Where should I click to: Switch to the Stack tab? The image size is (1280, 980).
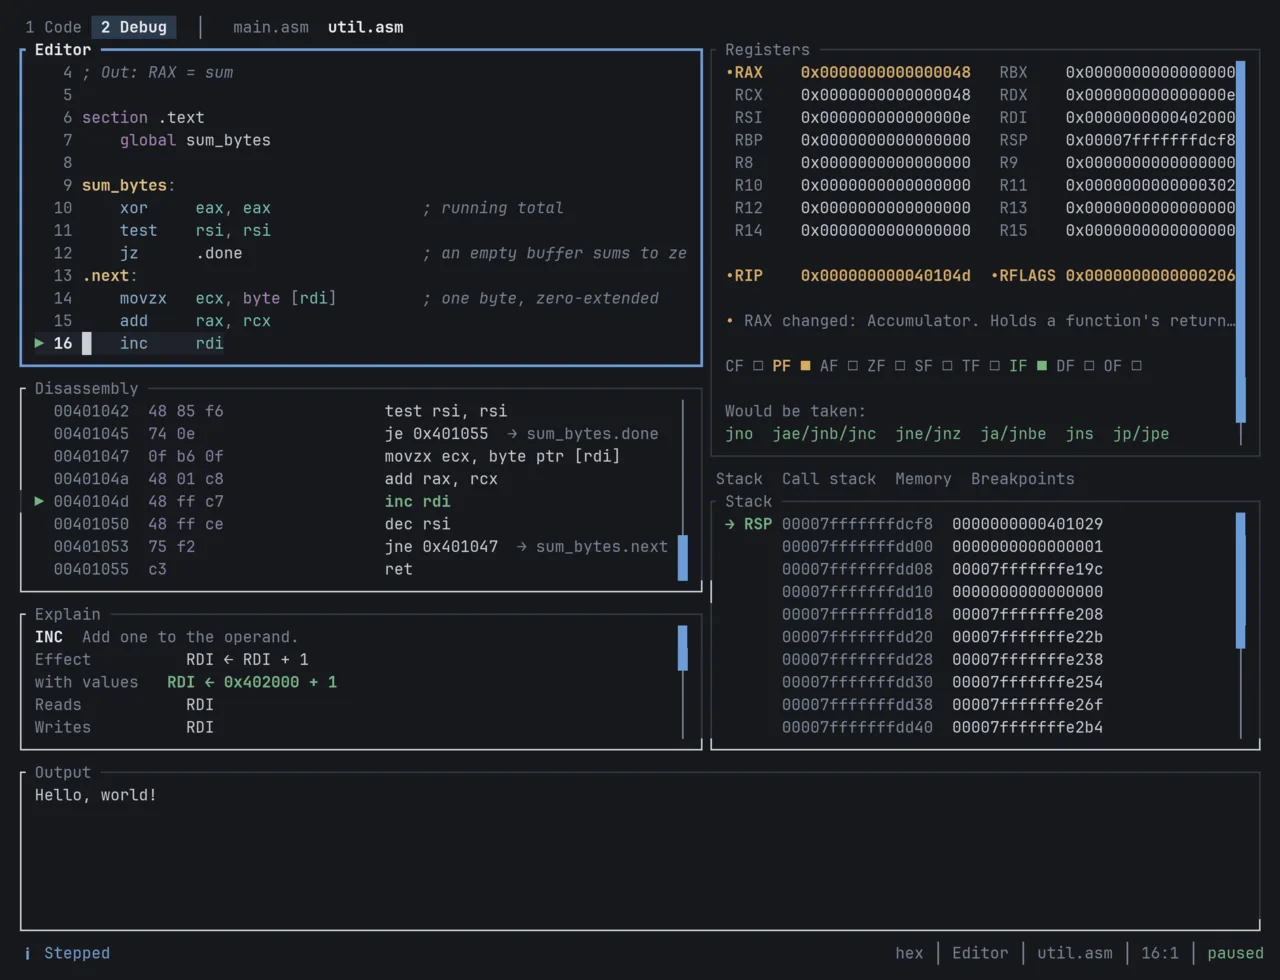[739, 479]
